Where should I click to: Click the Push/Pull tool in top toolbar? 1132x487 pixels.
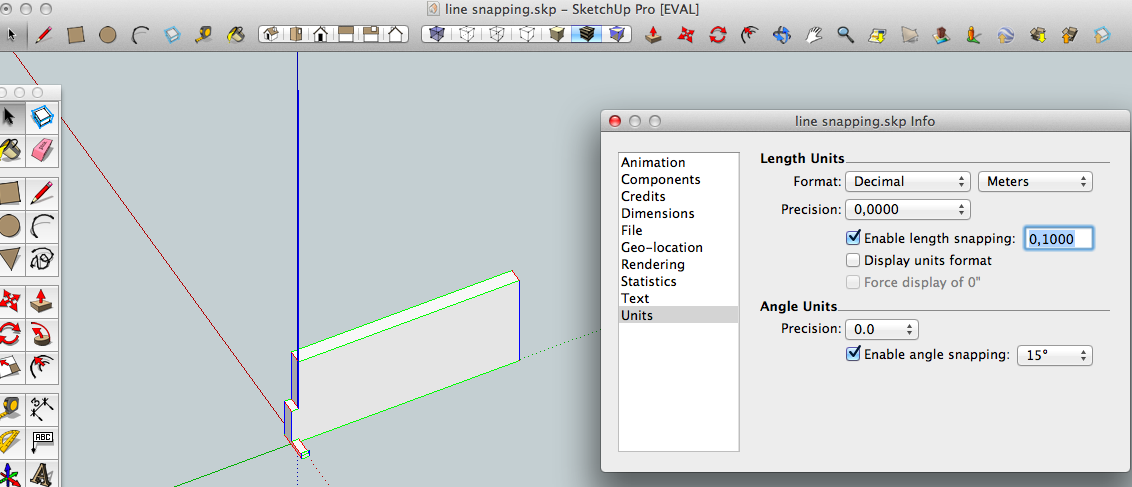(x=653, y=35)
